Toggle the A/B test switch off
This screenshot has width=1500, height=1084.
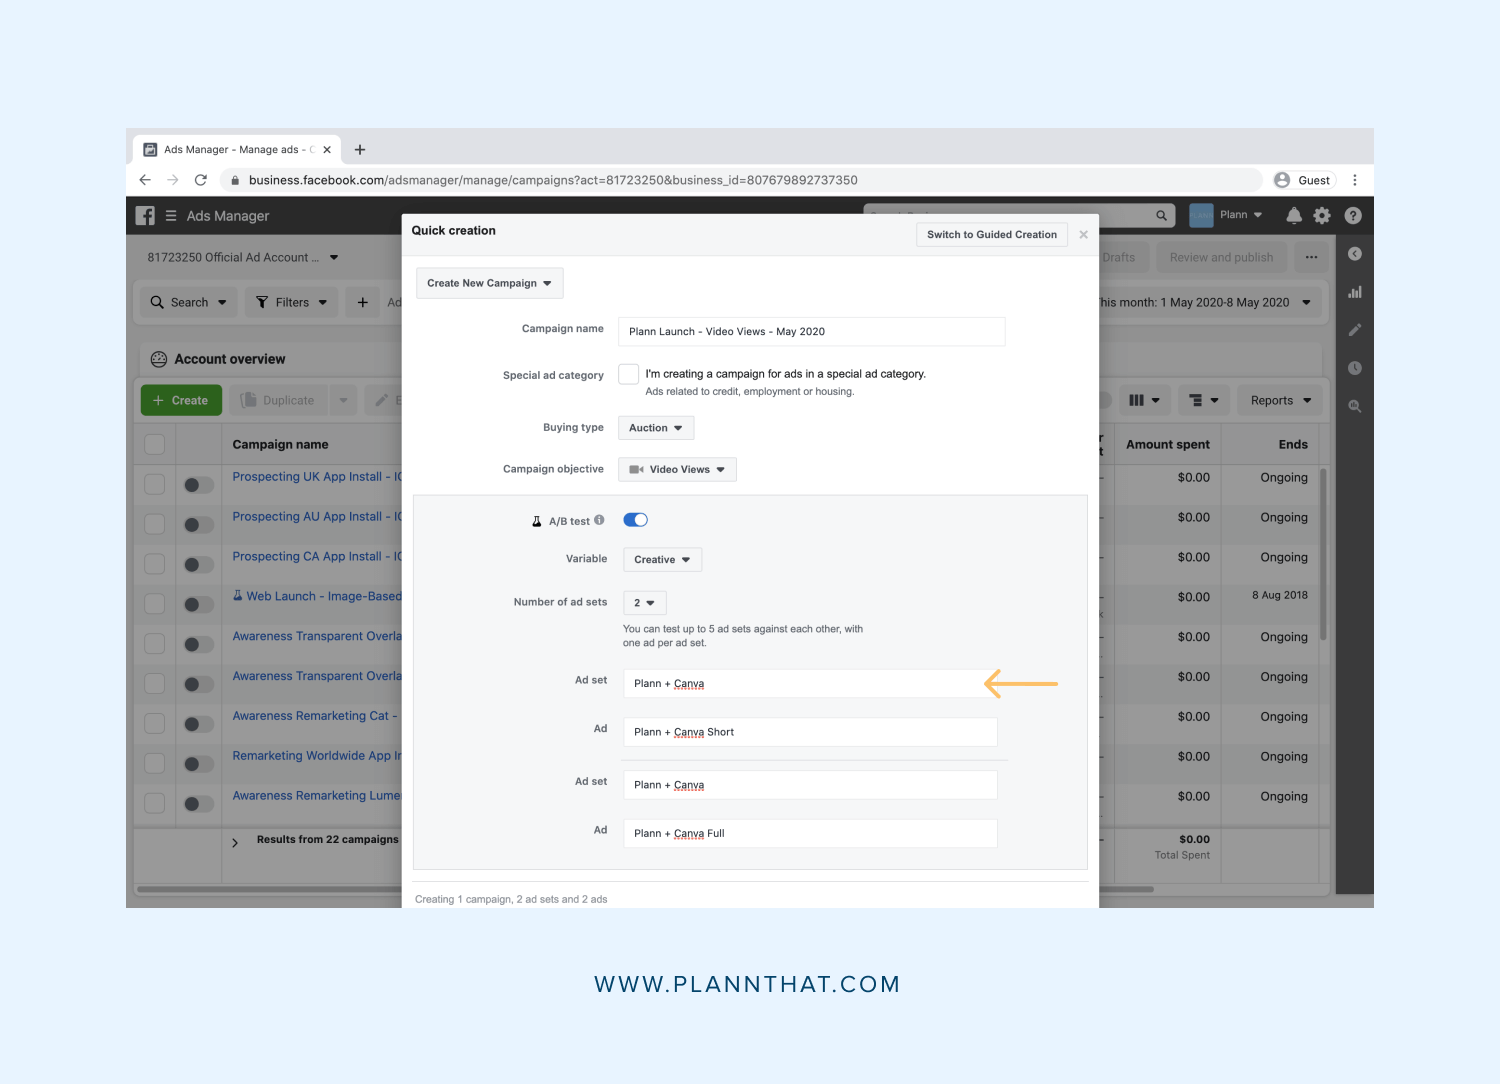pos(636,520)
